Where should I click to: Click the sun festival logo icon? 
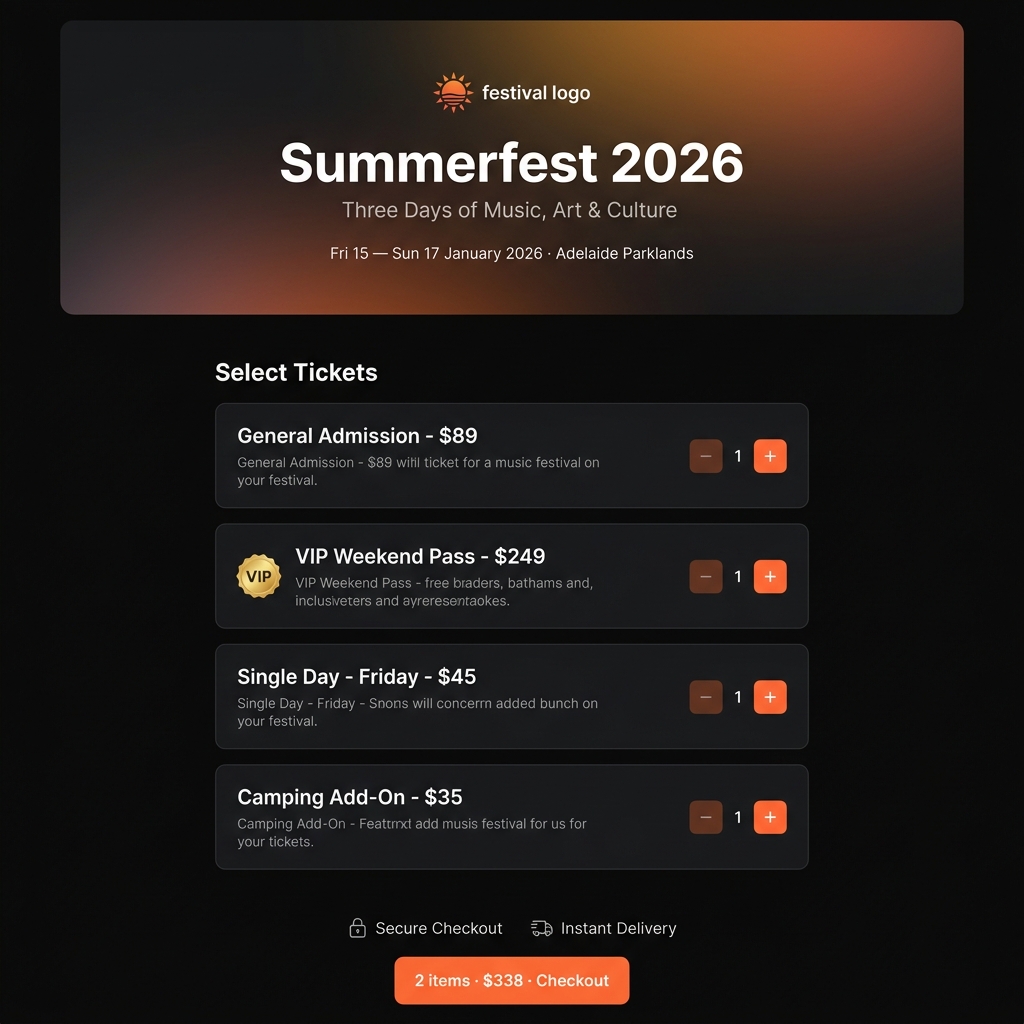tap(453, 93)
